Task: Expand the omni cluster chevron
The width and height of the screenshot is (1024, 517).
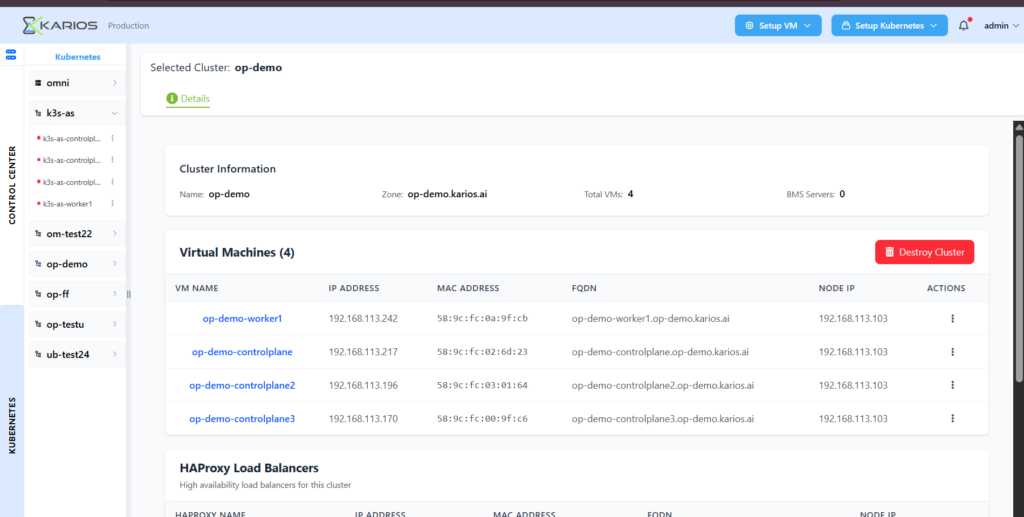Action: [x=115, y=83]
